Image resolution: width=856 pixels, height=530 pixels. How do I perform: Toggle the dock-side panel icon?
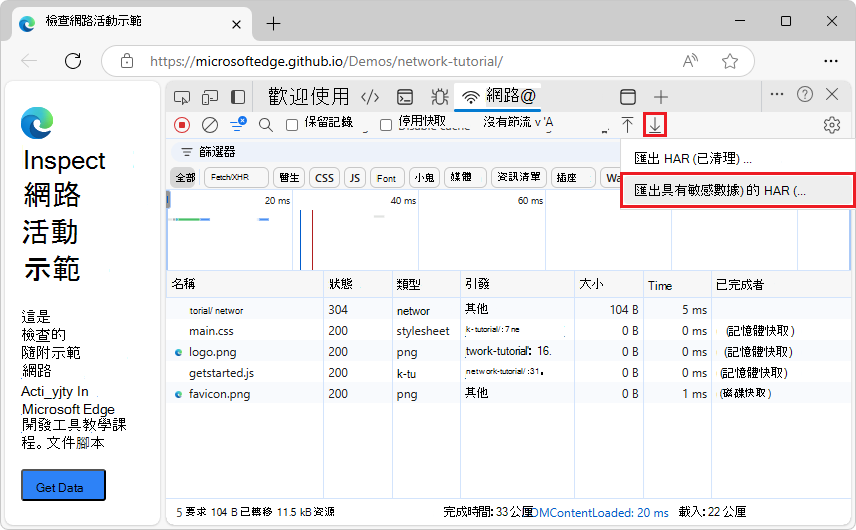click(237, 97)
